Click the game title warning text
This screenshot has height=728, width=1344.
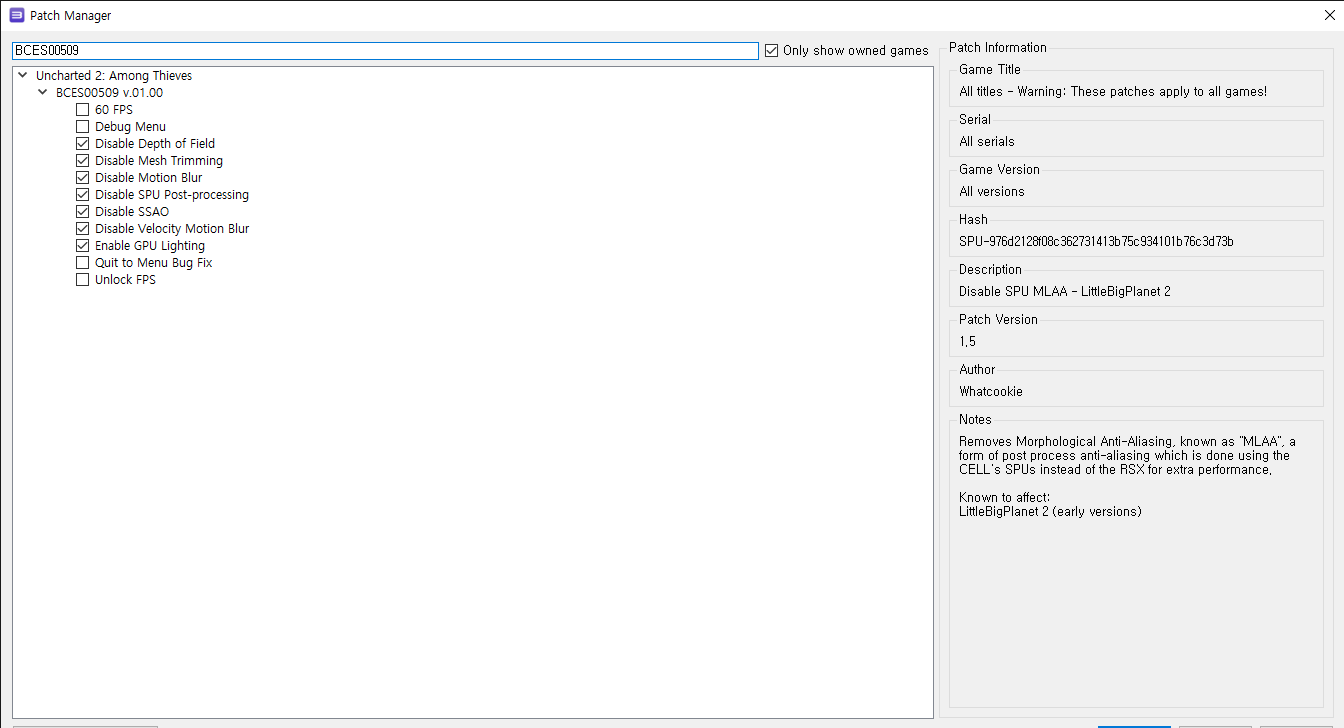click(x=1113, y=92)
